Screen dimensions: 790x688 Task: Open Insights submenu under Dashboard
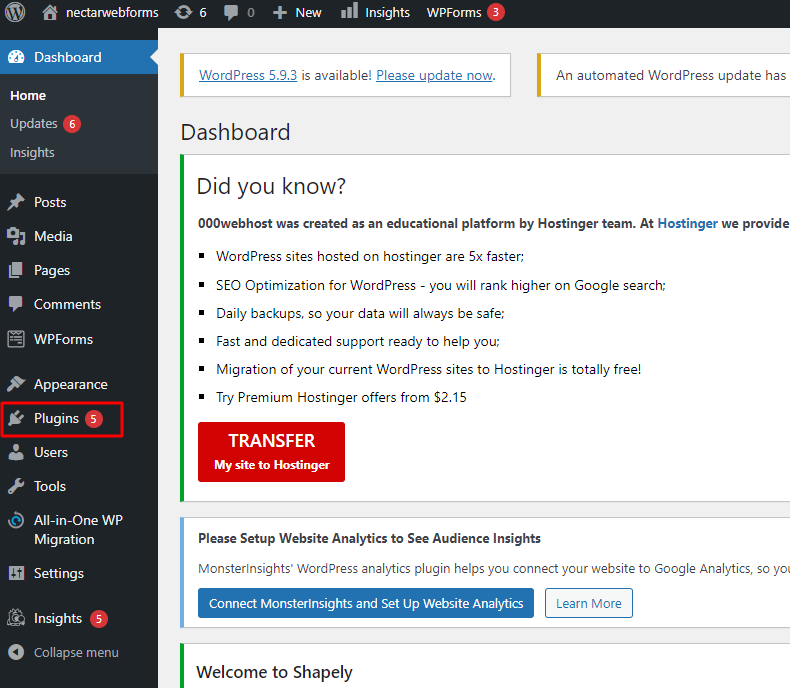[32, 152]
